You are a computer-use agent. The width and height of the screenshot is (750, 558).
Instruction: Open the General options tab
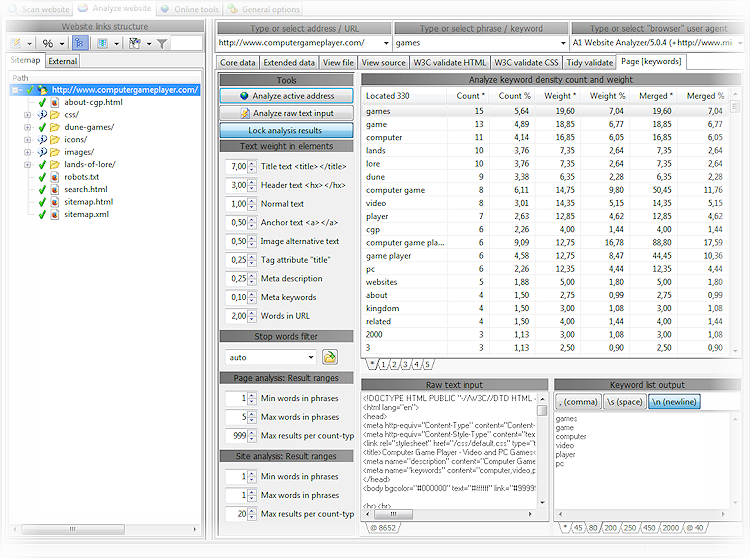pyautogui.click(x=264, y=9)
